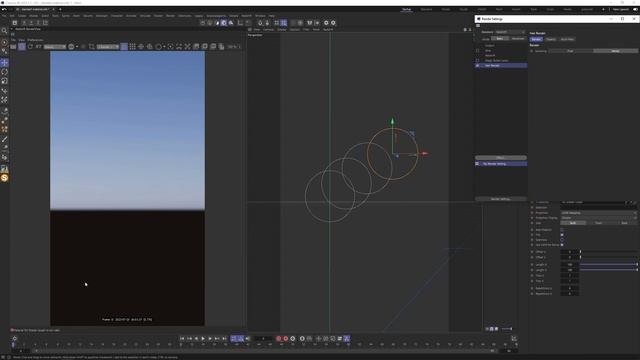Select the Move tool in left palette
This screenshot has width=640, height=360.
[x=4, y=62]
